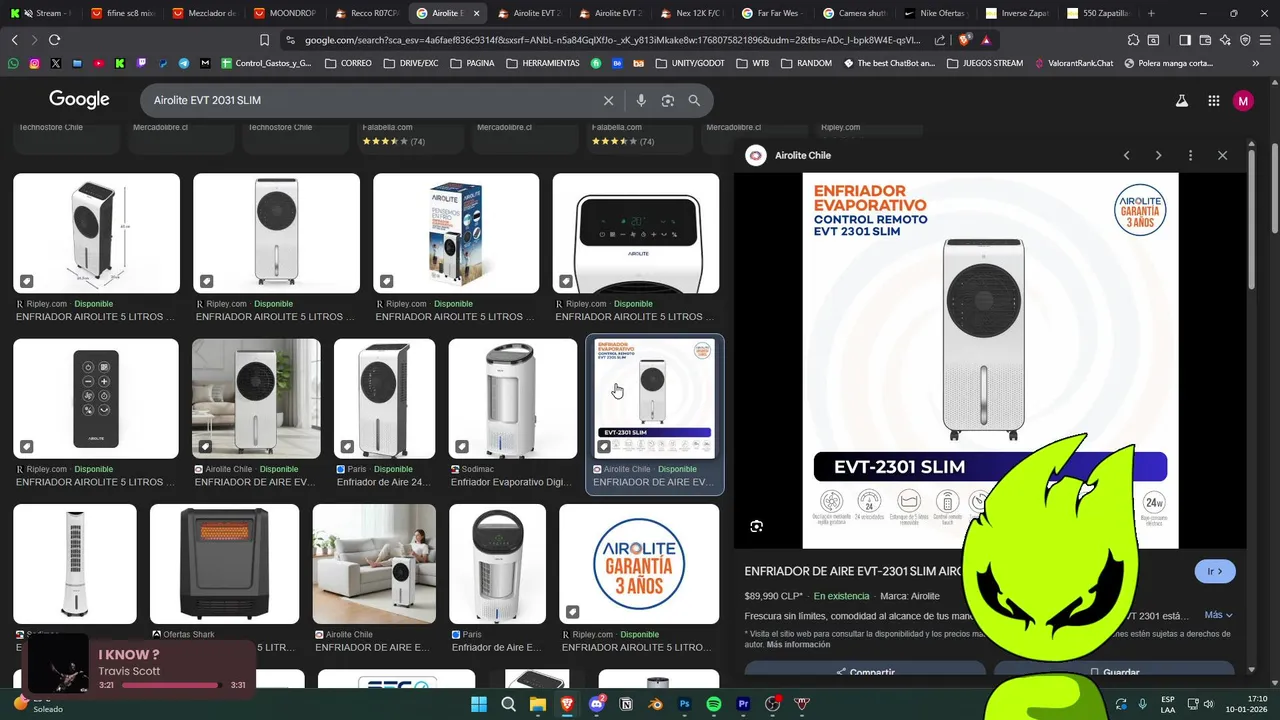1280x720 pixels.
Task: Switch to the Recco R07CP tab
Action: tap(367, 13)
